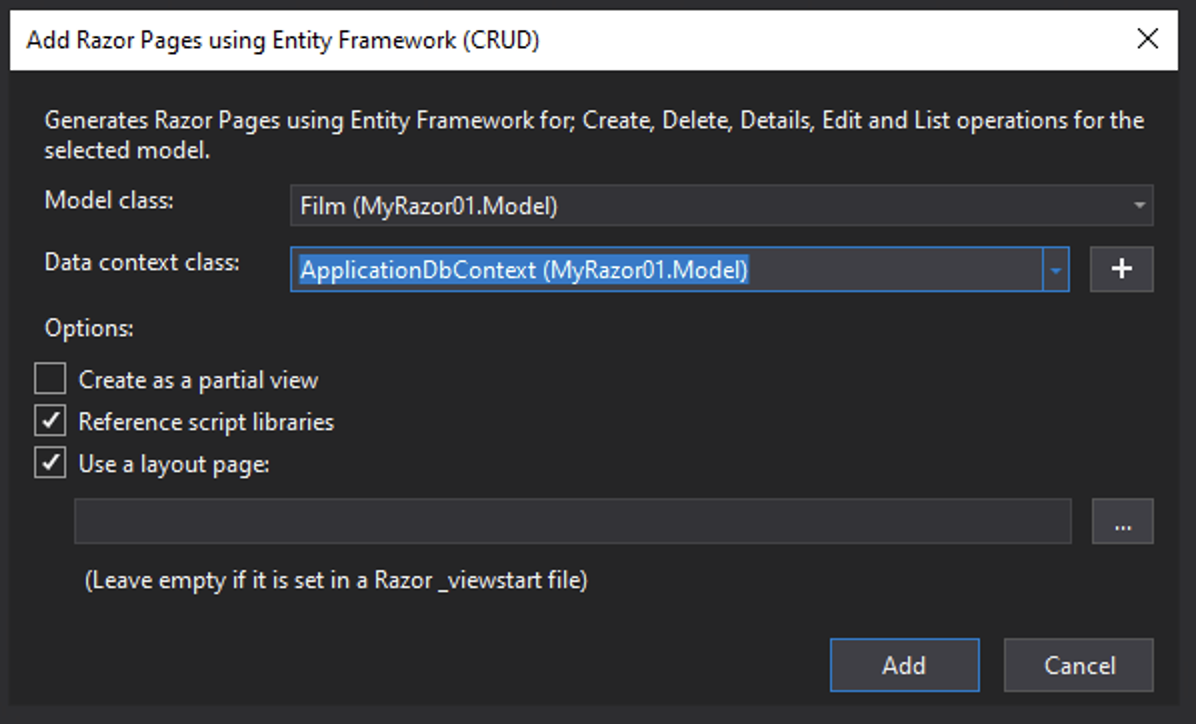Image resolution: width=1196 pixels, height=724 pixels.
Task: Click the Model class dropdown arrow
Action: pos(1140,206)
